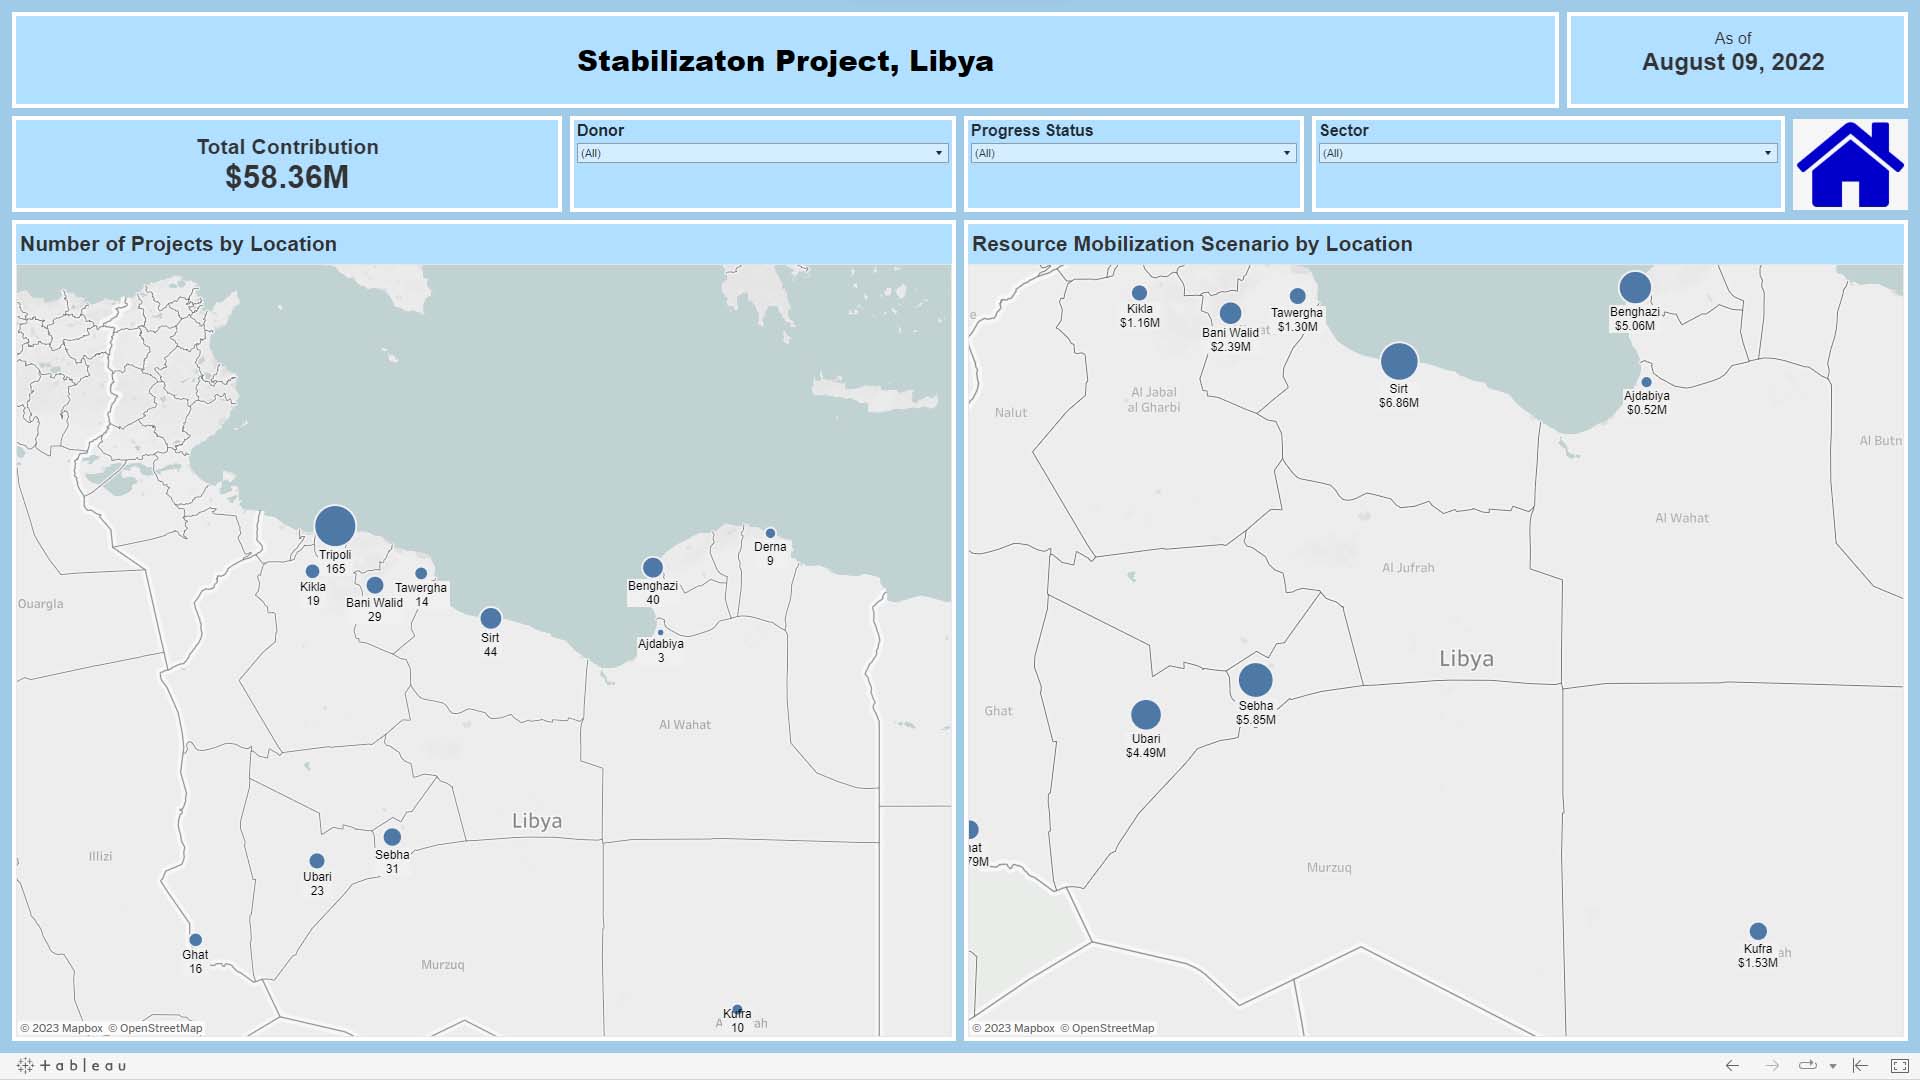Click the undo arrow in footer

coord(1732,1066)
